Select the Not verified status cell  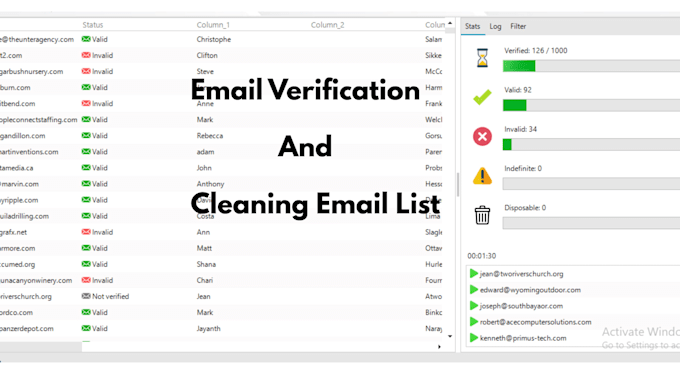pos(111,297)
